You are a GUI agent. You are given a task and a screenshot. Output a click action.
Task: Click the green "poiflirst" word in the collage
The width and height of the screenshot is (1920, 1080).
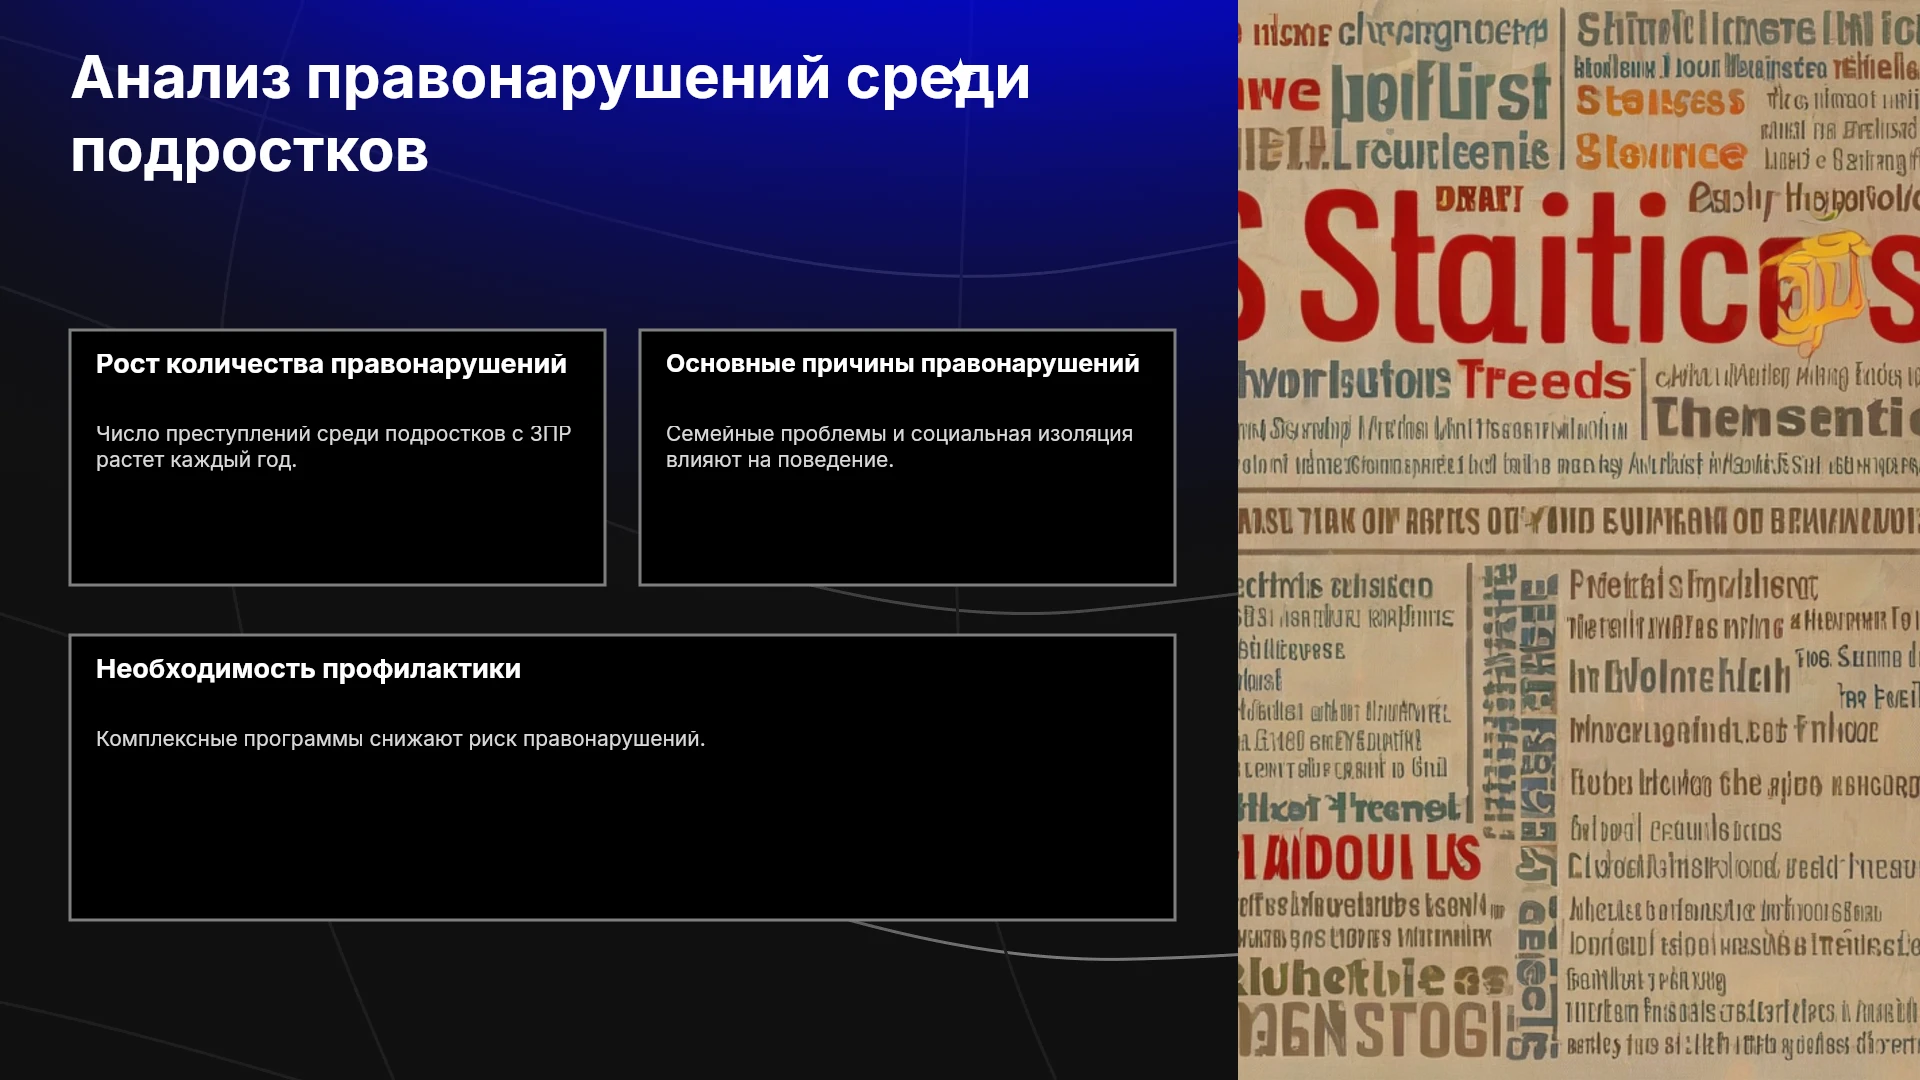[1440, 95]
